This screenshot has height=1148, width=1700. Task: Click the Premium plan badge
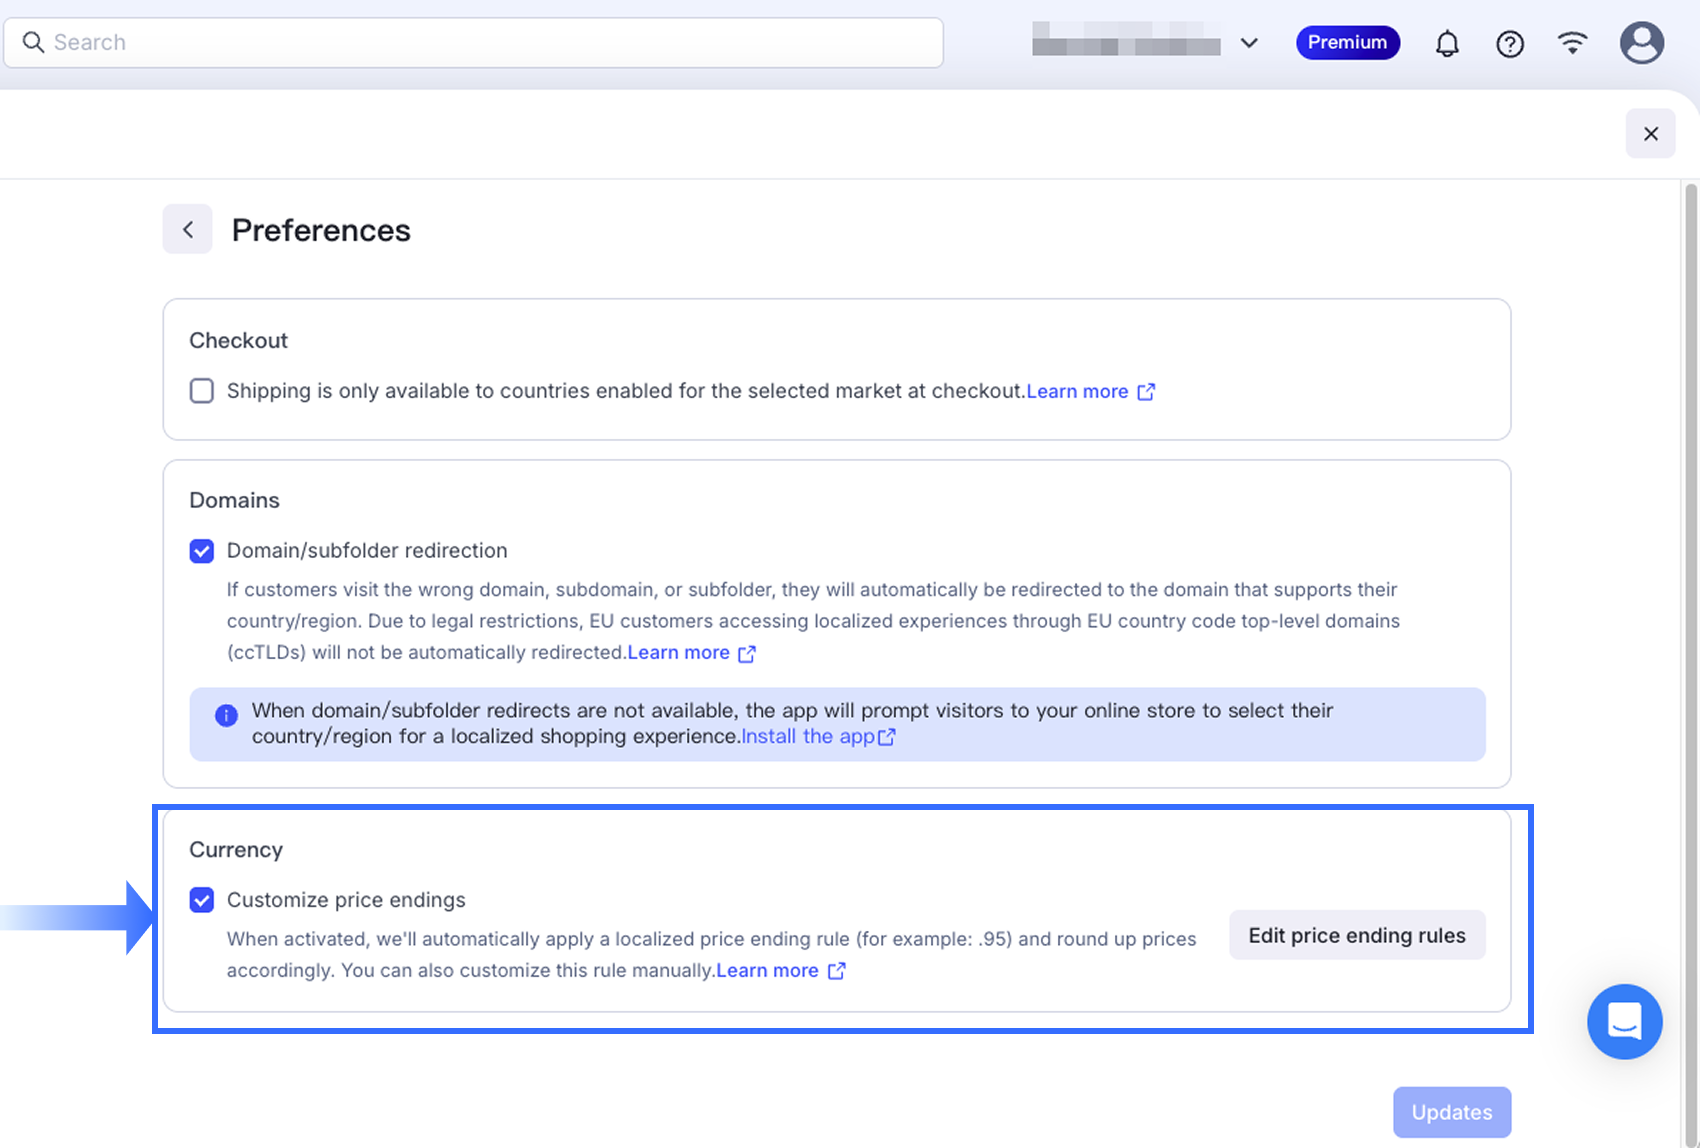pyautogui.click(x=1347, y=42)
